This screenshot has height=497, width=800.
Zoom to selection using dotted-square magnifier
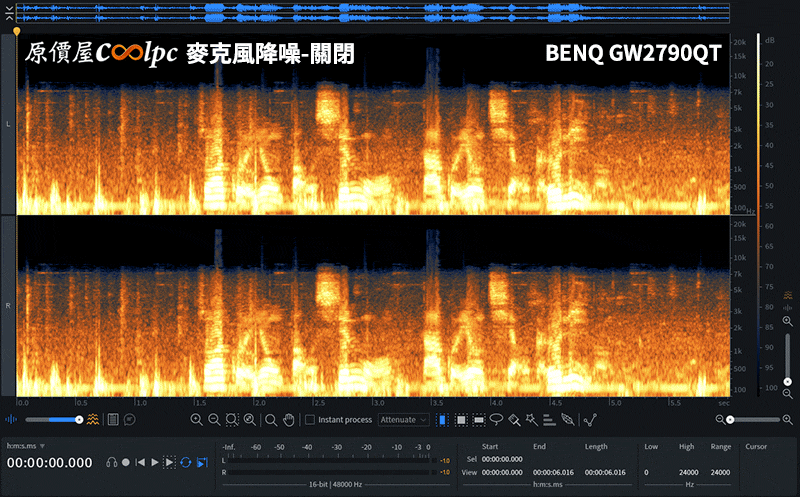tap(232, 419)
